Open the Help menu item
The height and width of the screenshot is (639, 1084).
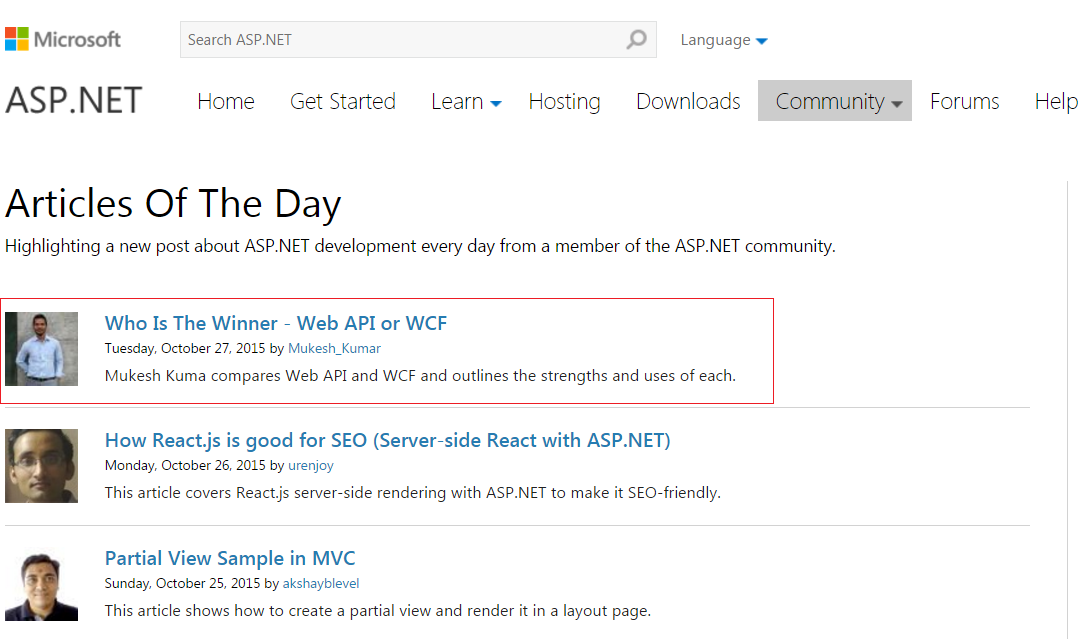(1056, 102)
